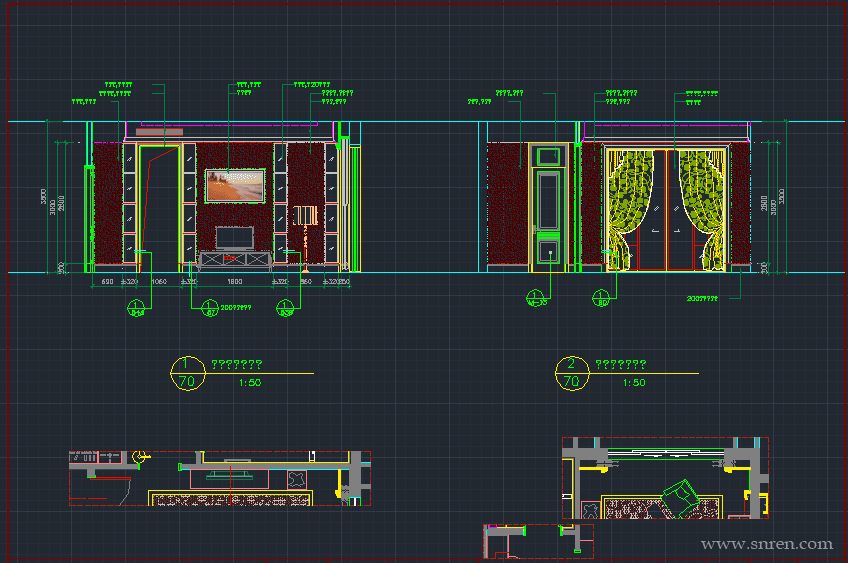This screenshot has width=848, height=563.
Task: Select the panelled door in elevation 2
Action: tap(548, 219)
